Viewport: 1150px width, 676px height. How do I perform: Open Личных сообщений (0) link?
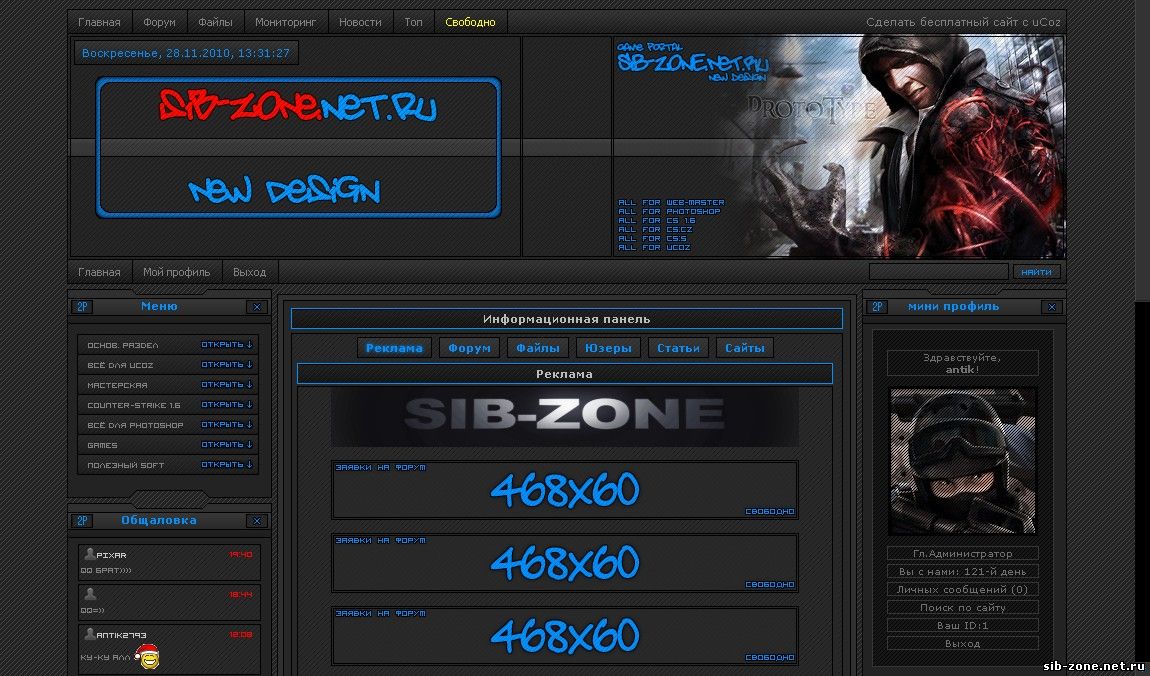click(x=962, y=589)
